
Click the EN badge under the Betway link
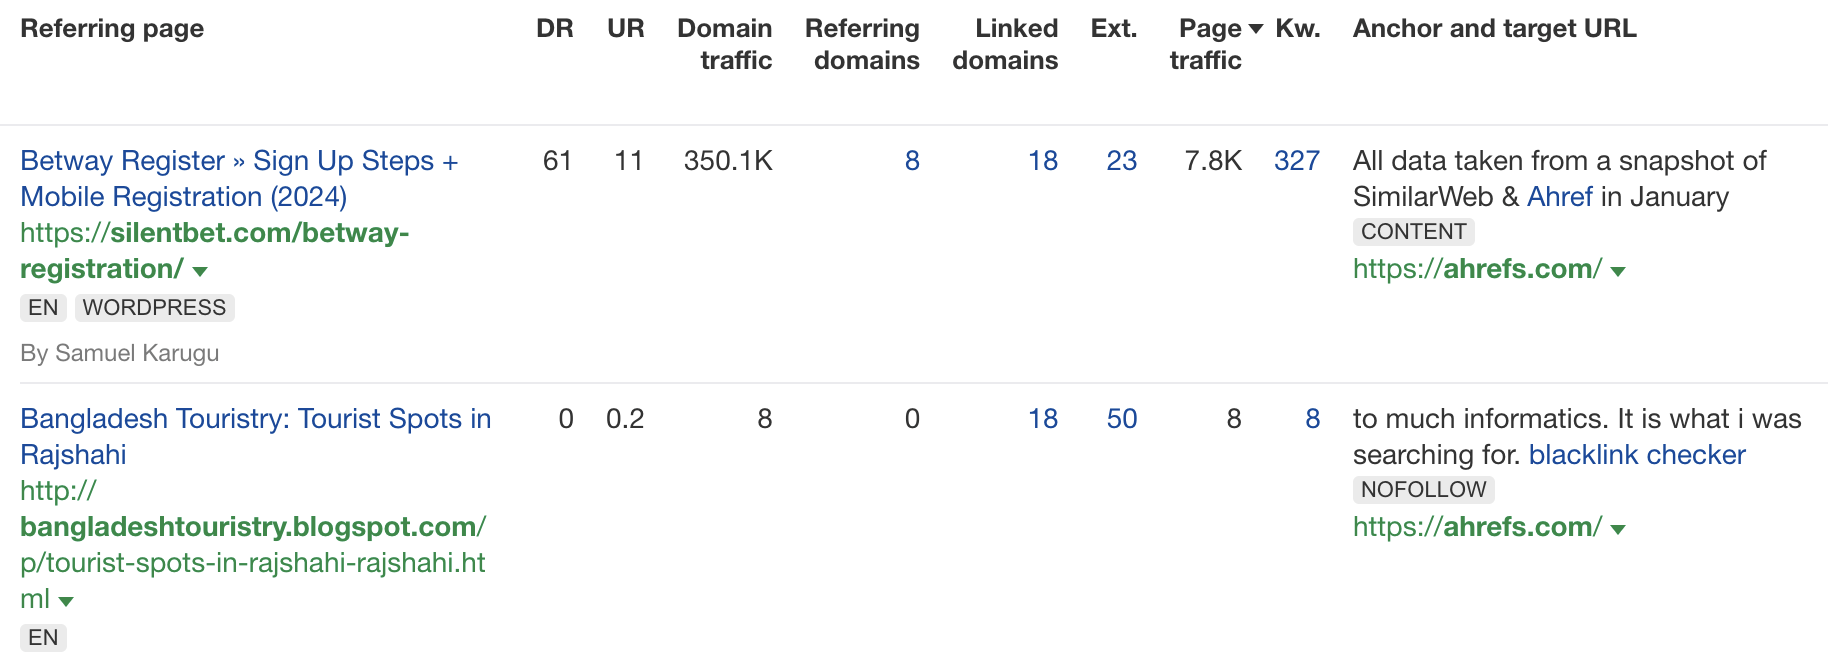coord(42,307)
